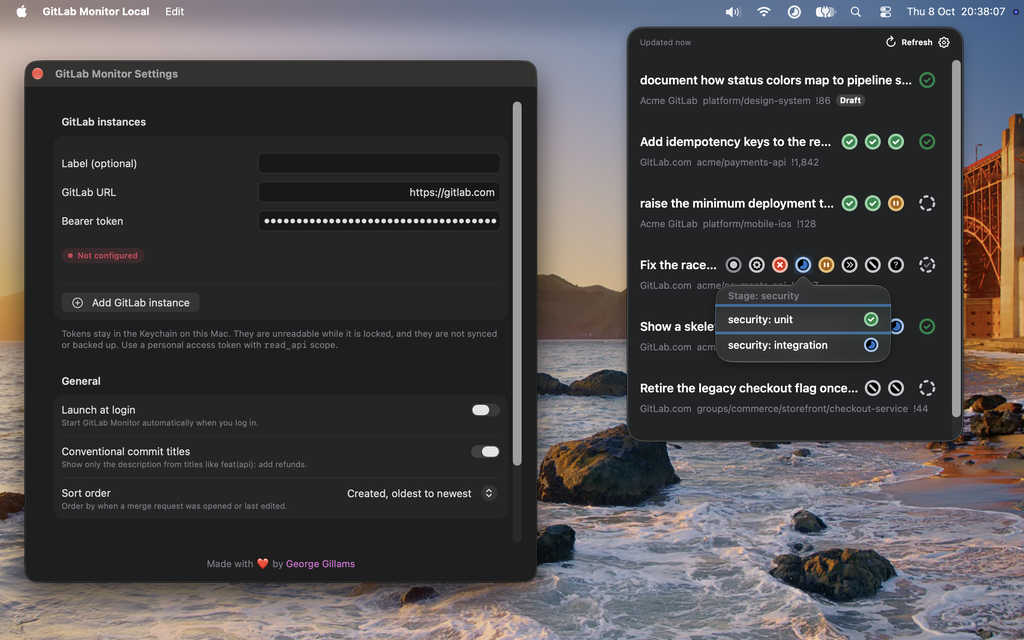
Task: Click the 'Not configured' status badge
Action: click(x=103, y=255)
